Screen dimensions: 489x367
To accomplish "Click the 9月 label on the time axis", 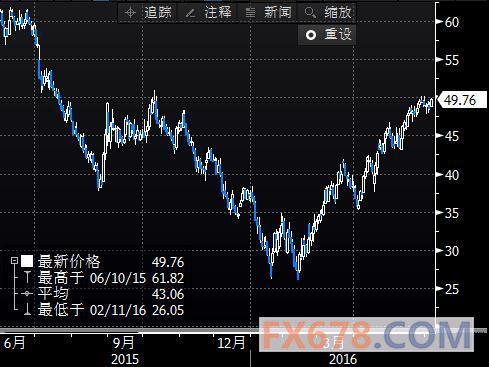I will pyautogui.click(x=124, y=343).
